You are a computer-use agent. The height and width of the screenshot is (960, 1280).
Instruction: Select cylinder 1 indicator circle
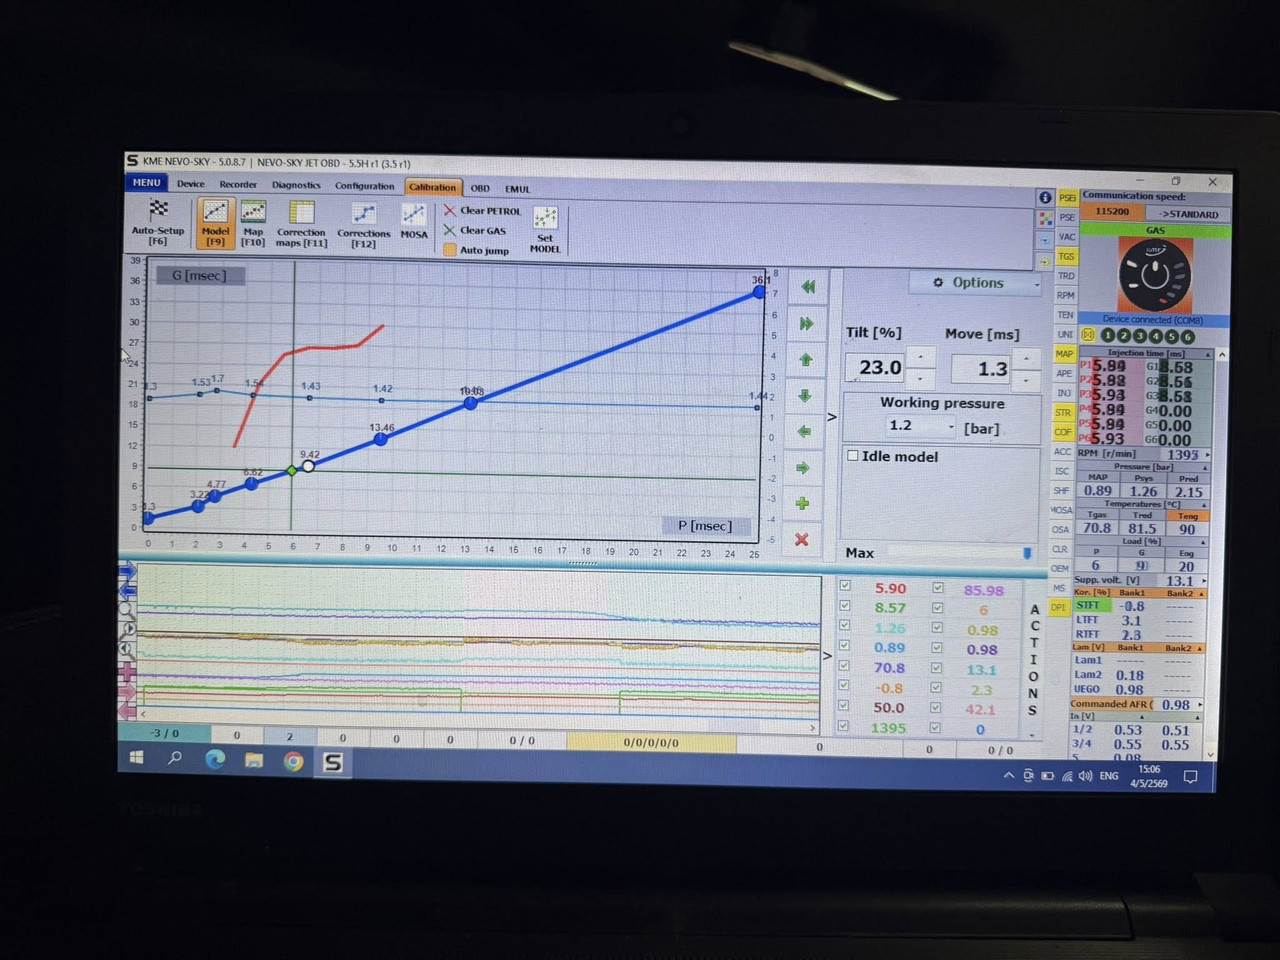[1108, 336]
